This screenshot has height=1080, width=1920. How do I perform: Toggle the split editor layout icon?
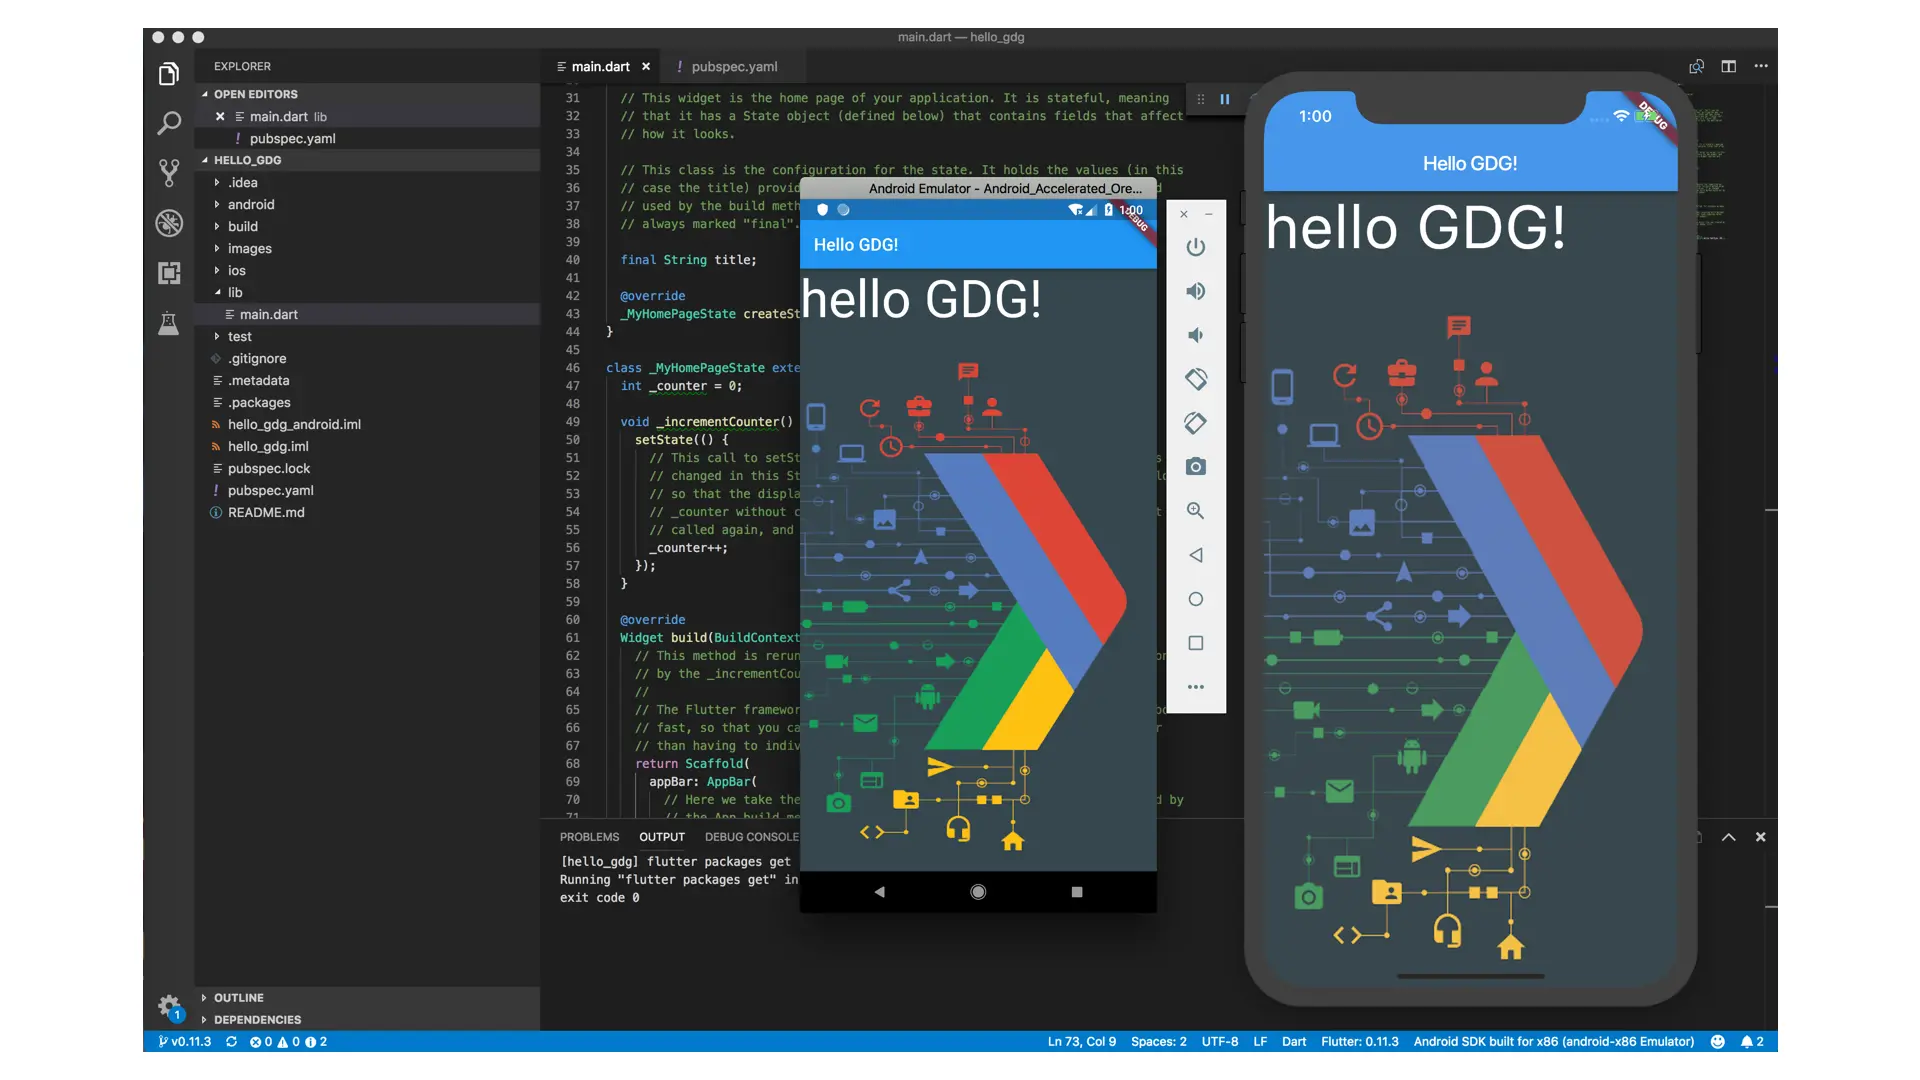point(1728,67)
